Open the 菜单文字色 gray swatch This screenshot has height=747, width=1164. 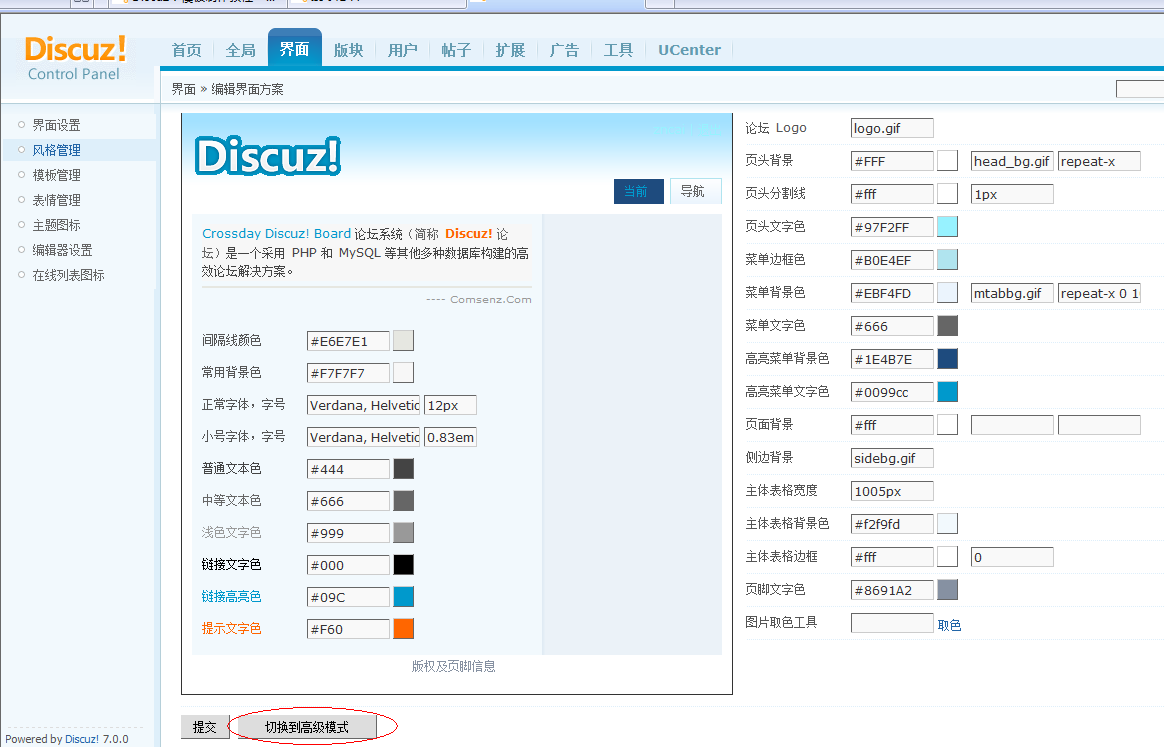point(947,325)
